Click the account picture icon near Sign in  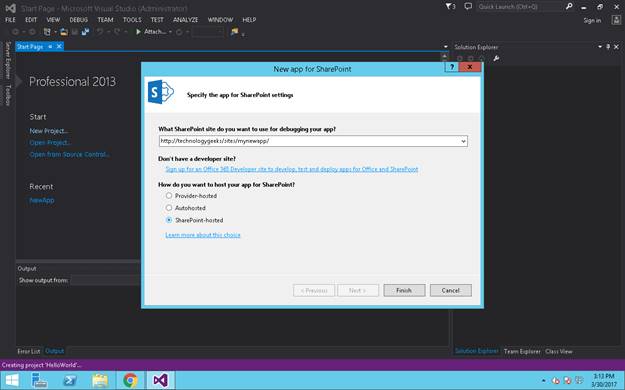[x=616, y=20]
